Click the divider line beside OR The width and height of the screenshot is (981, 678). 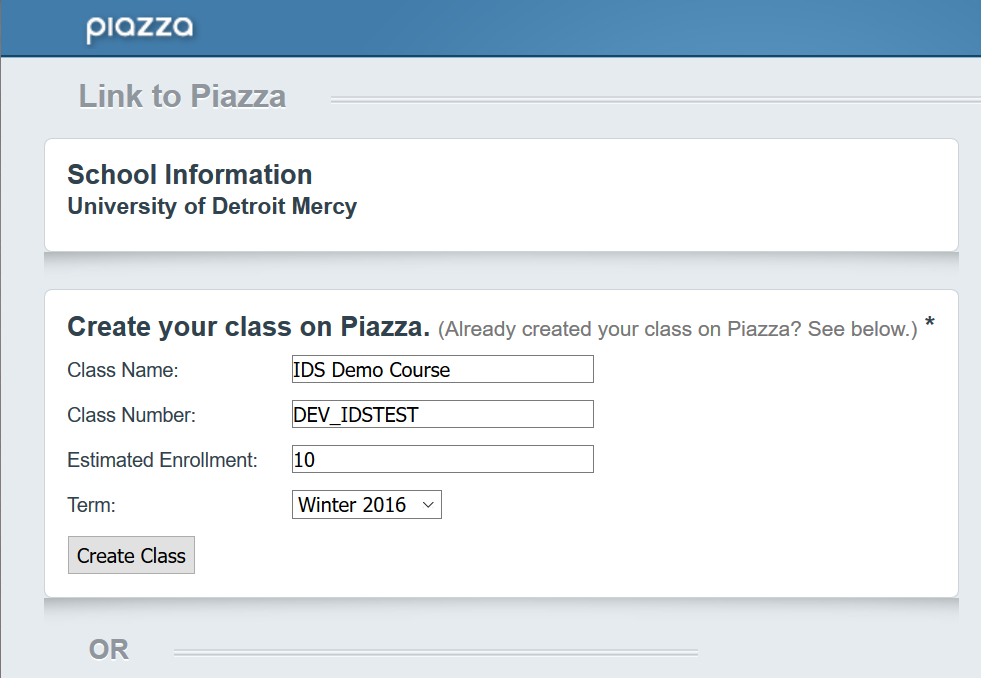(x=436, y=652)
